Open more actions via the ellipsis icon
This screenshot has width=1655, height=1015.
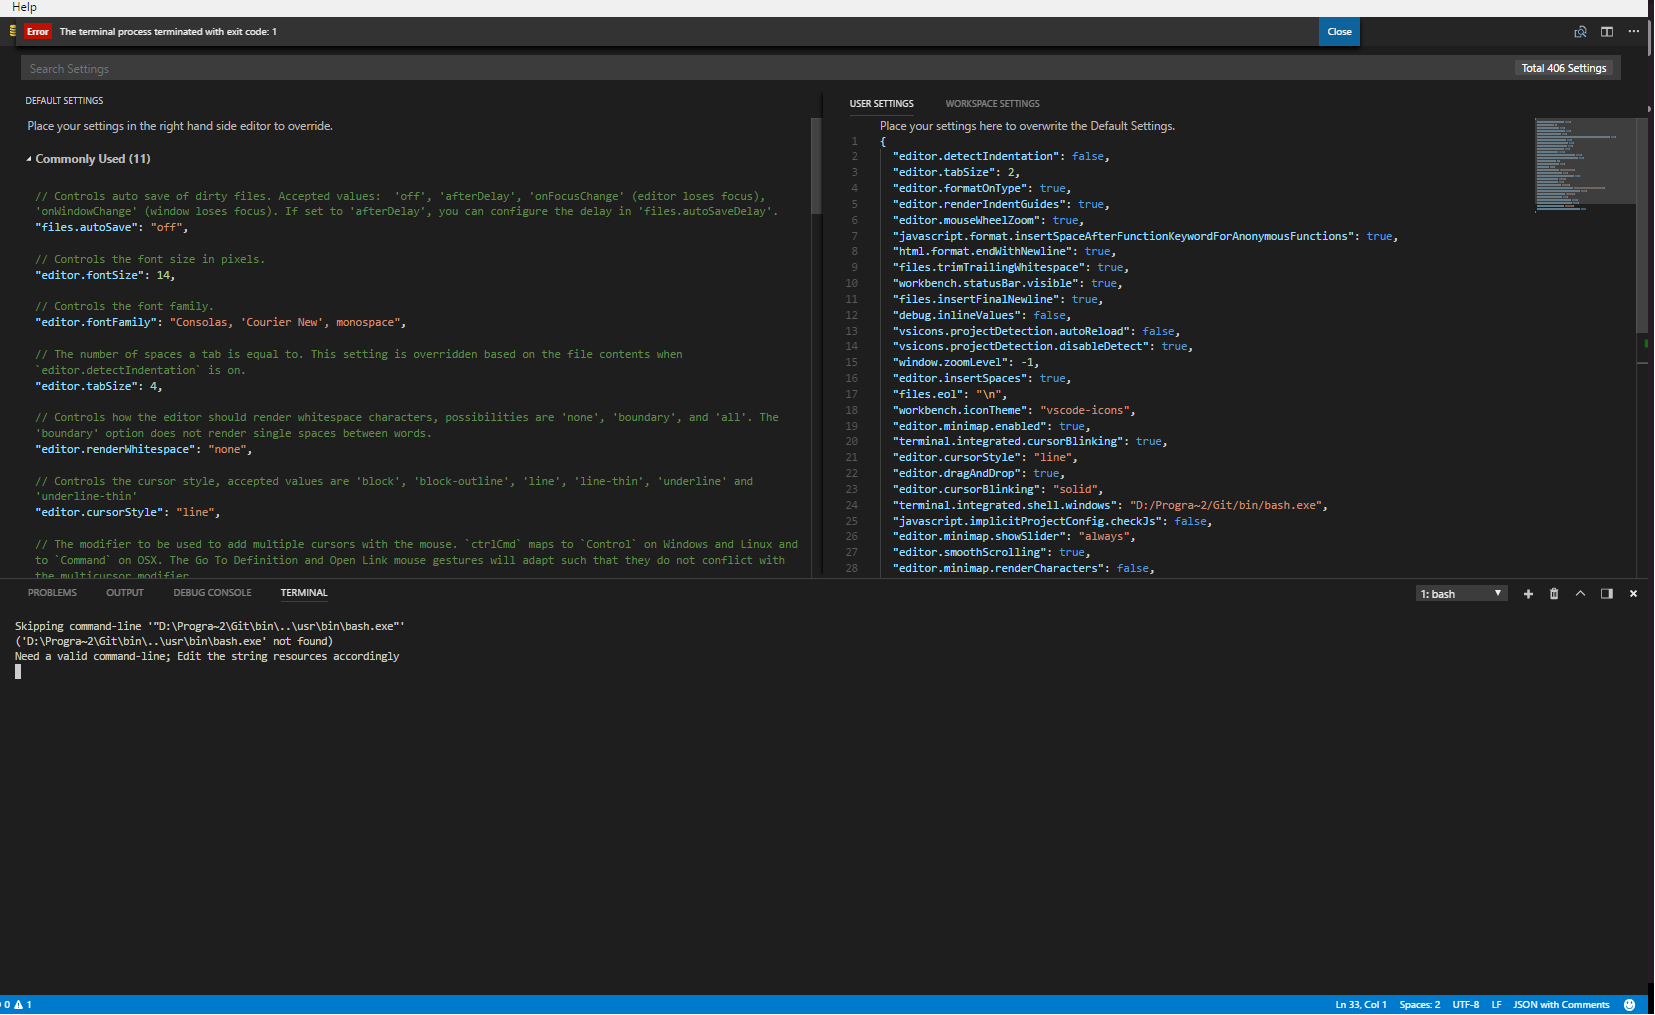1635,31
